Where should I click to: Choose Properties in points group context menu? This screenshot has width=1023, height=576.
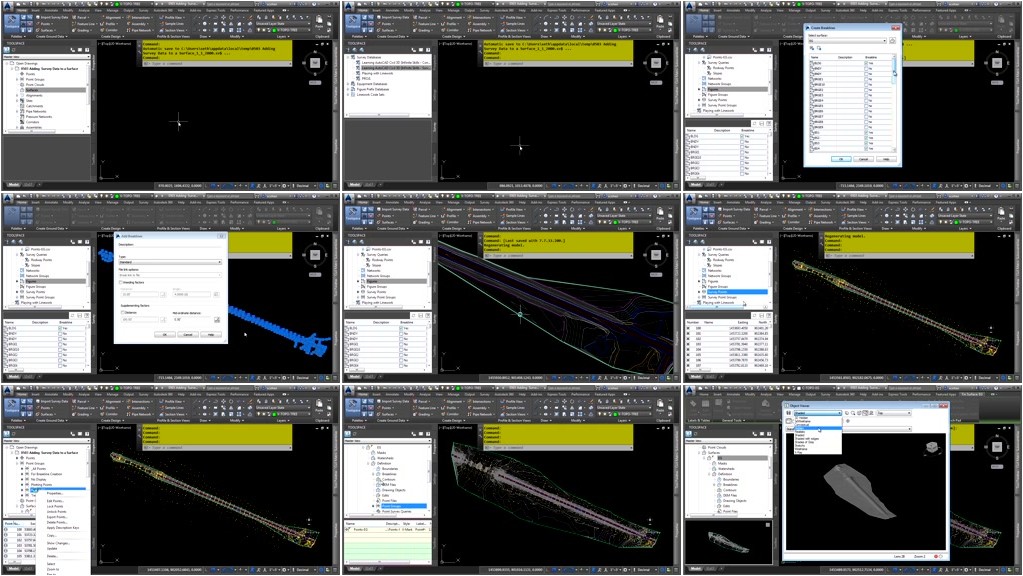(55, 493)
